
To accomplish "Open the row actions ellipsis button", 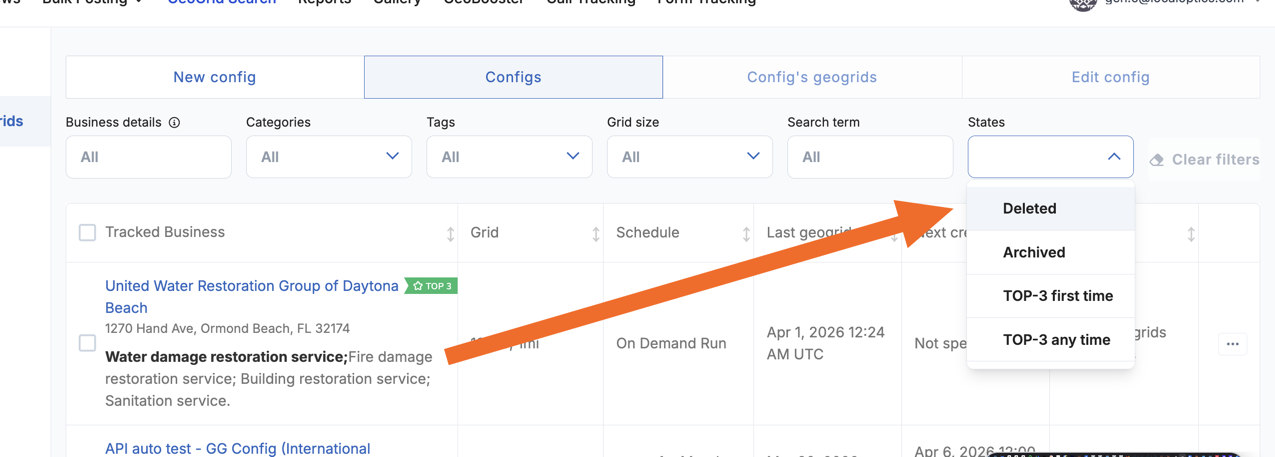I will (x=1232, y=344).
